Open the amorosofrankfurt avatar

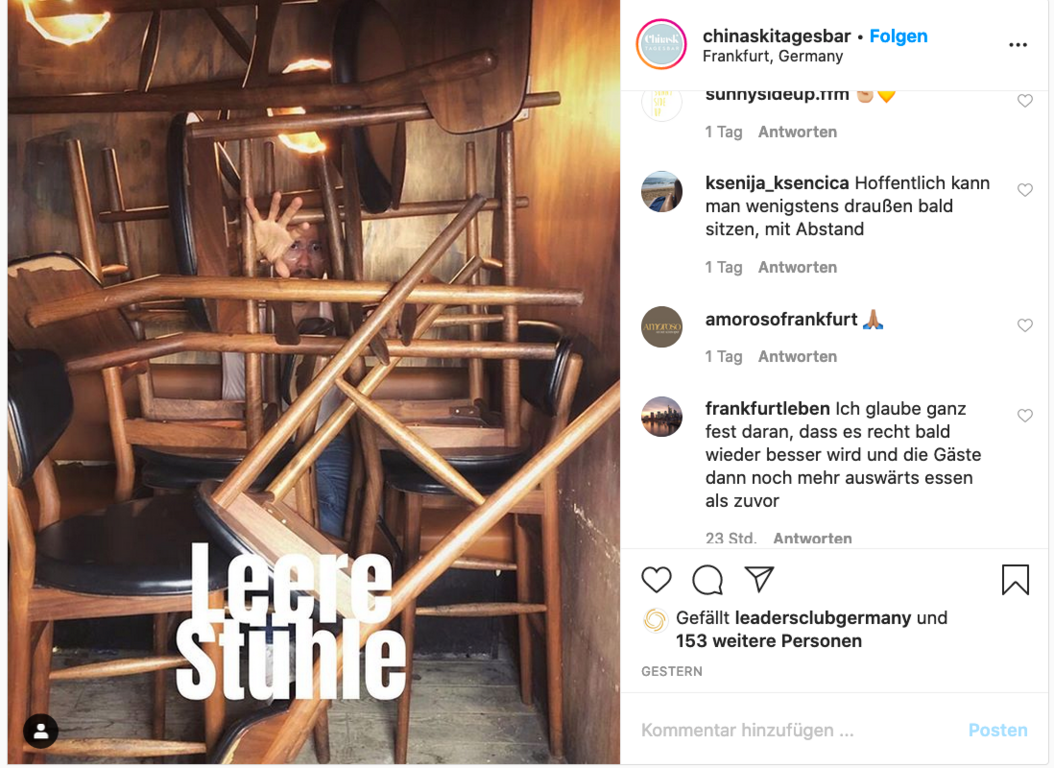point(661,327)
